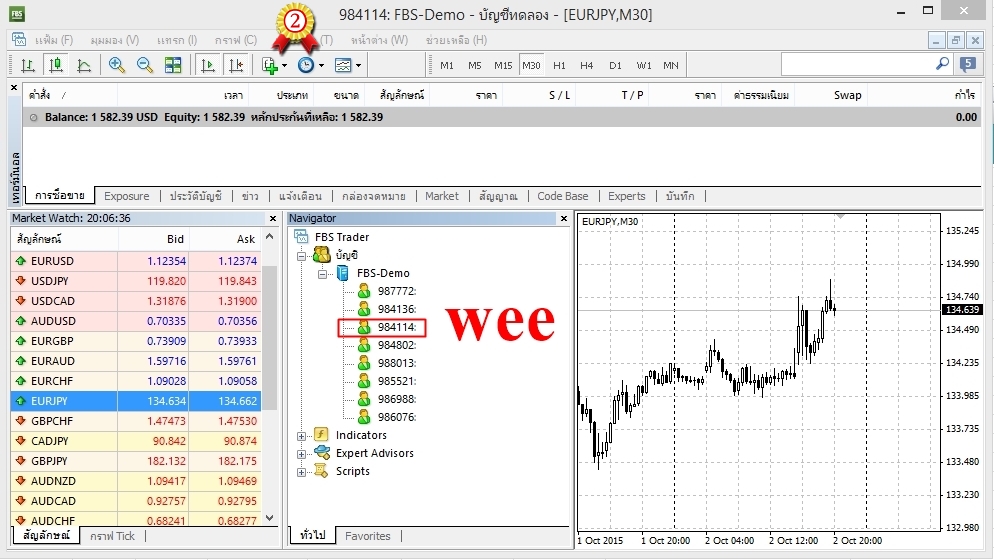Tile chart windows with grid icon
This screenshot has height=560, width=994.
(172, 65)
